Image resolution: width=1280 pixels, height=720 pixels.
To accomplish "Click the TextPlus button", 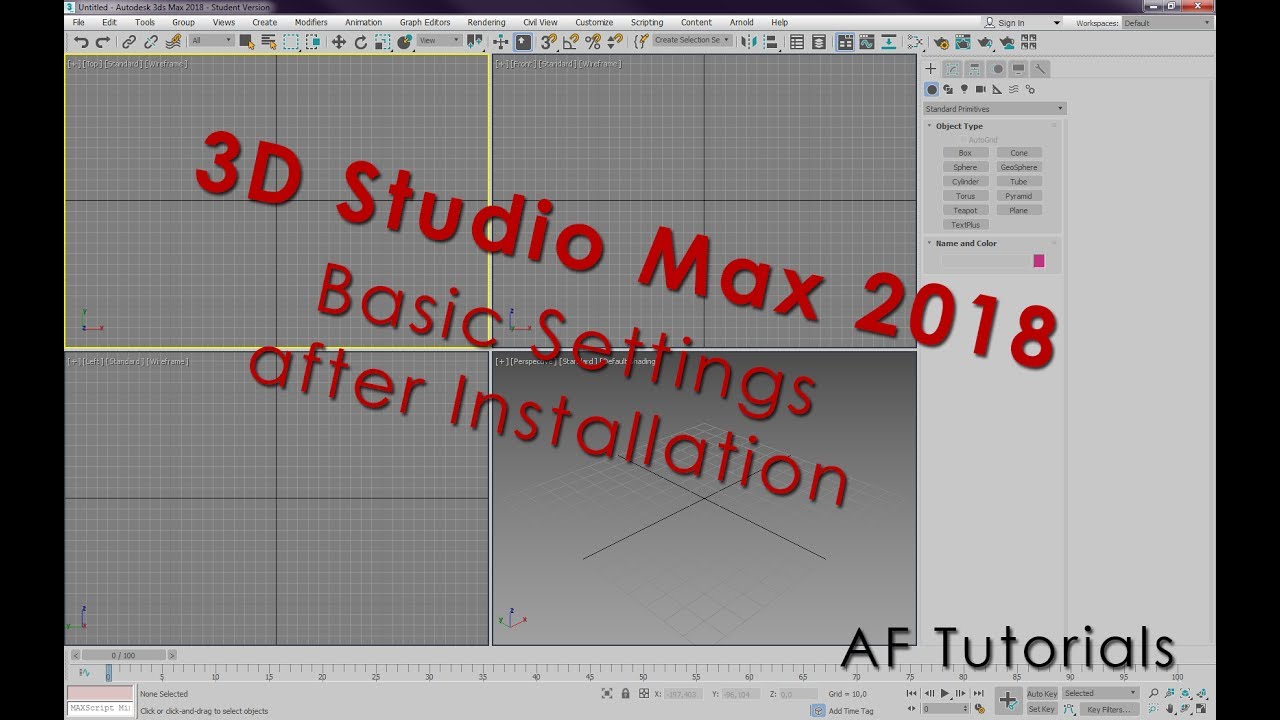I will (965, 225).
